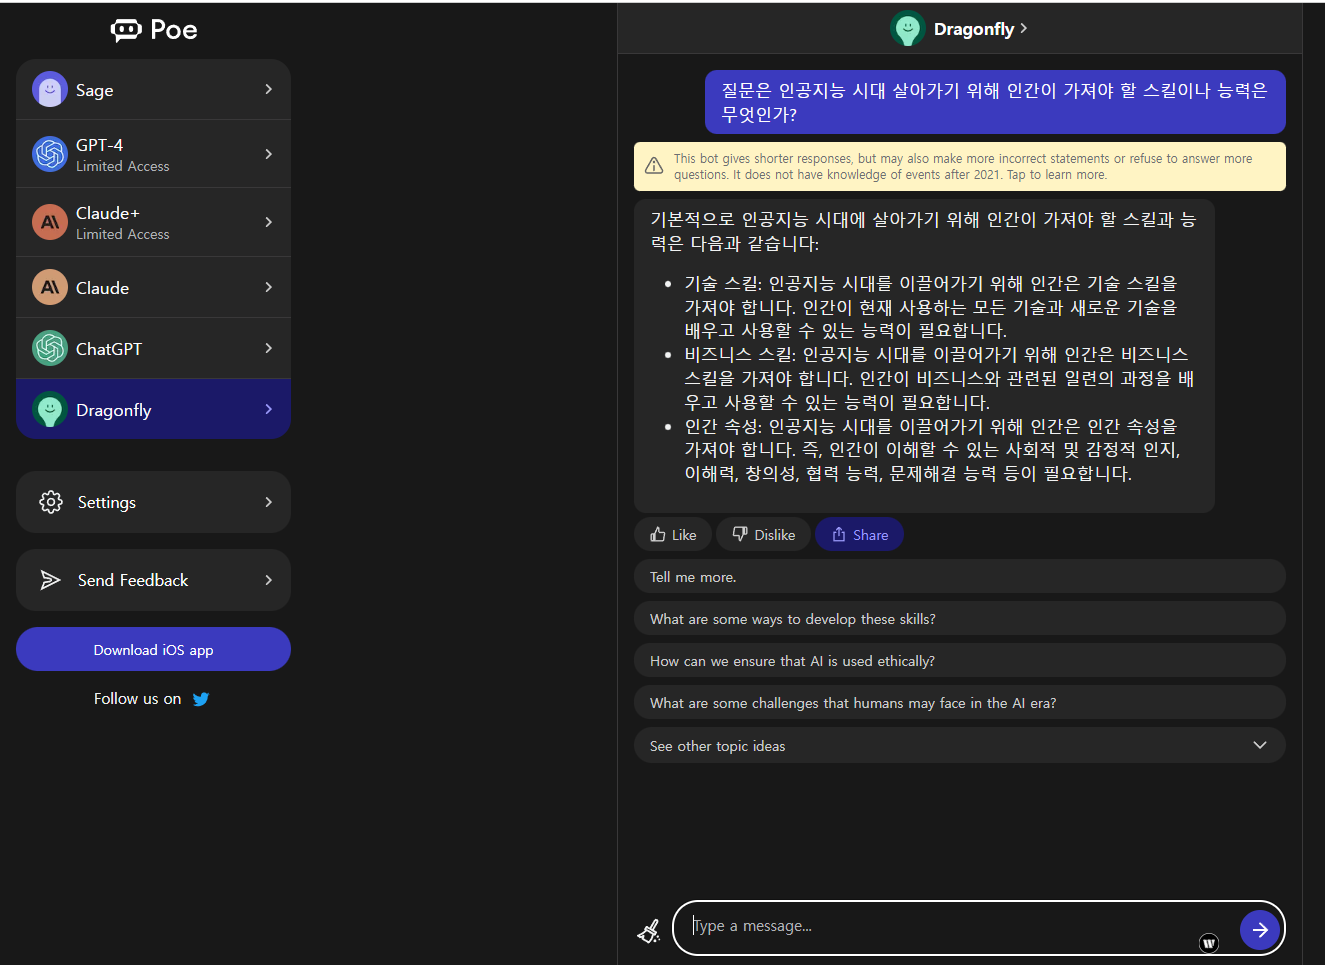
Task: Open Settings menu item
Action: pyautogui.click(x=153, y=502)
